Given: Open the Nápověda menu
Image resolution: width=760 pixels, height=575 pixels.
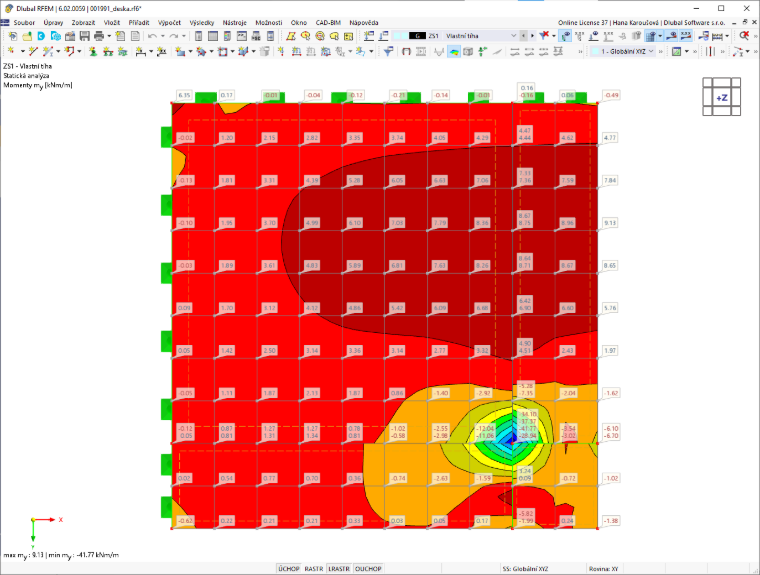Looking at the screenshot, I should 364,22.
